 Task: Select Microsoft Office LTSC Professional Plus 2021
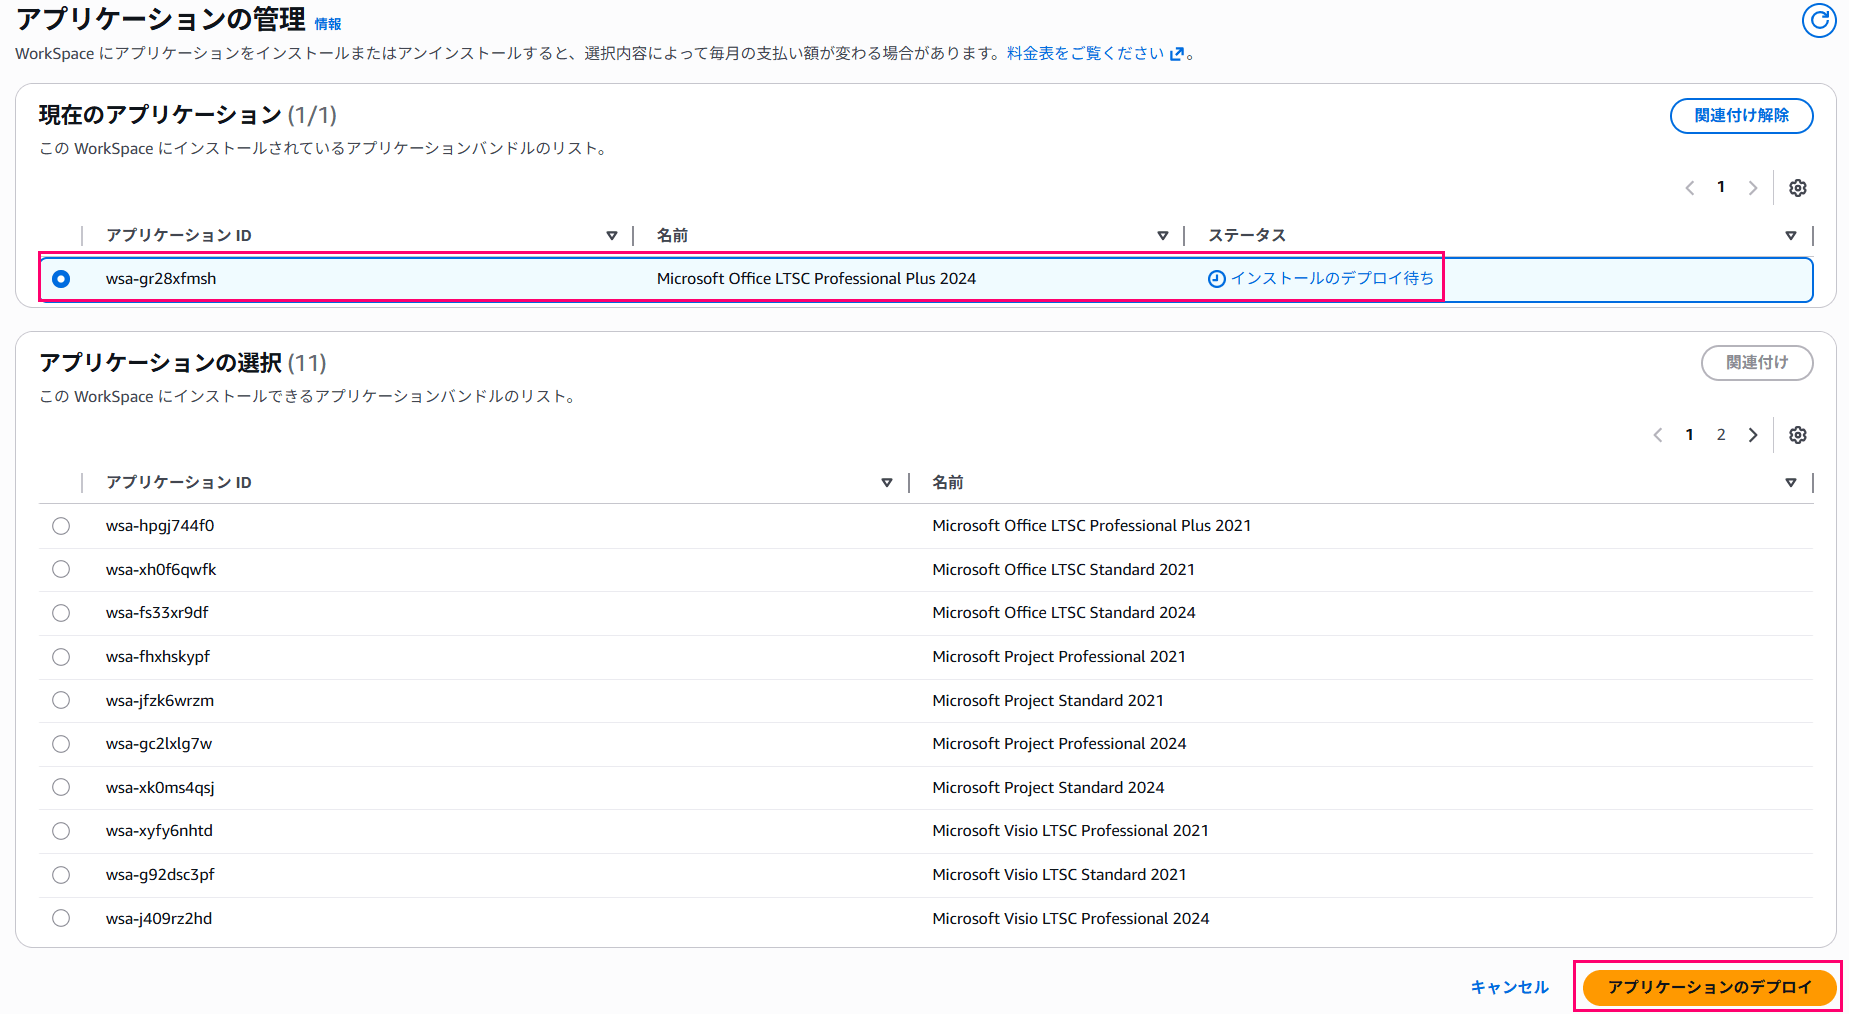(x=61, y=525)
